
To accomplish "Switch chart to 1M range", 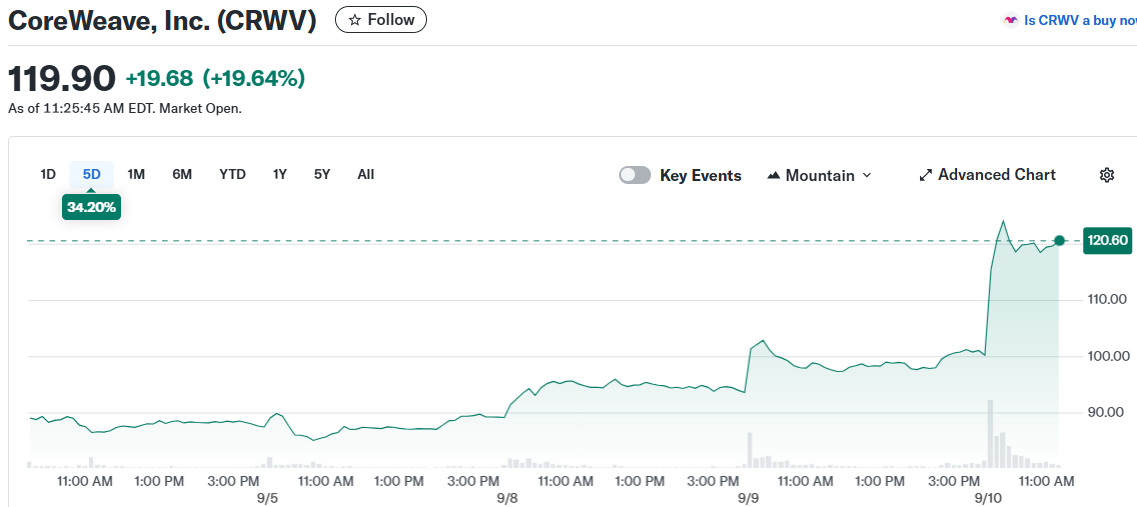I will [x=136, y=174].
